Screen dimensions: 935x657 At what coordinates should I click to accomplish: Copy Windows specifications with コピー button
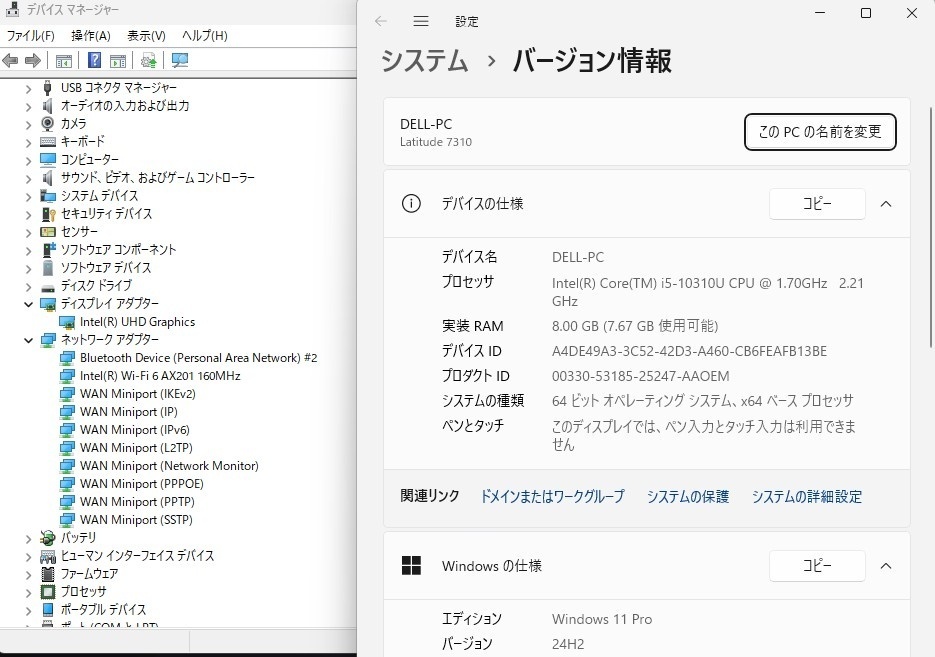[817, 565]
